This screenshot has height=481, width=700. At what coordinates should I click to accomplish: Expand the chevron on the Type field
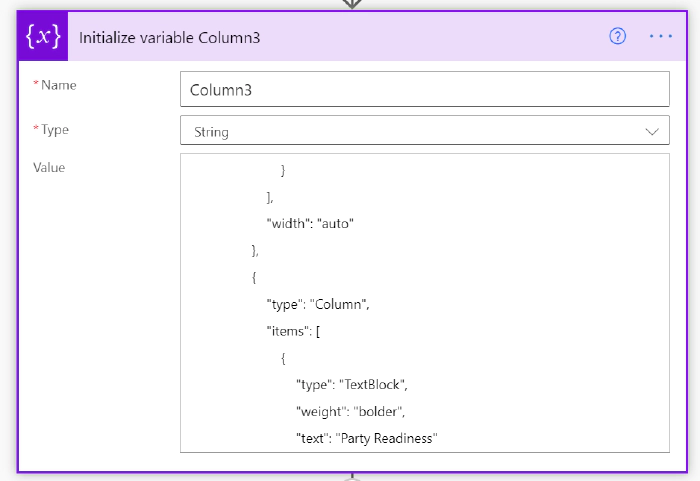[652, 131]
